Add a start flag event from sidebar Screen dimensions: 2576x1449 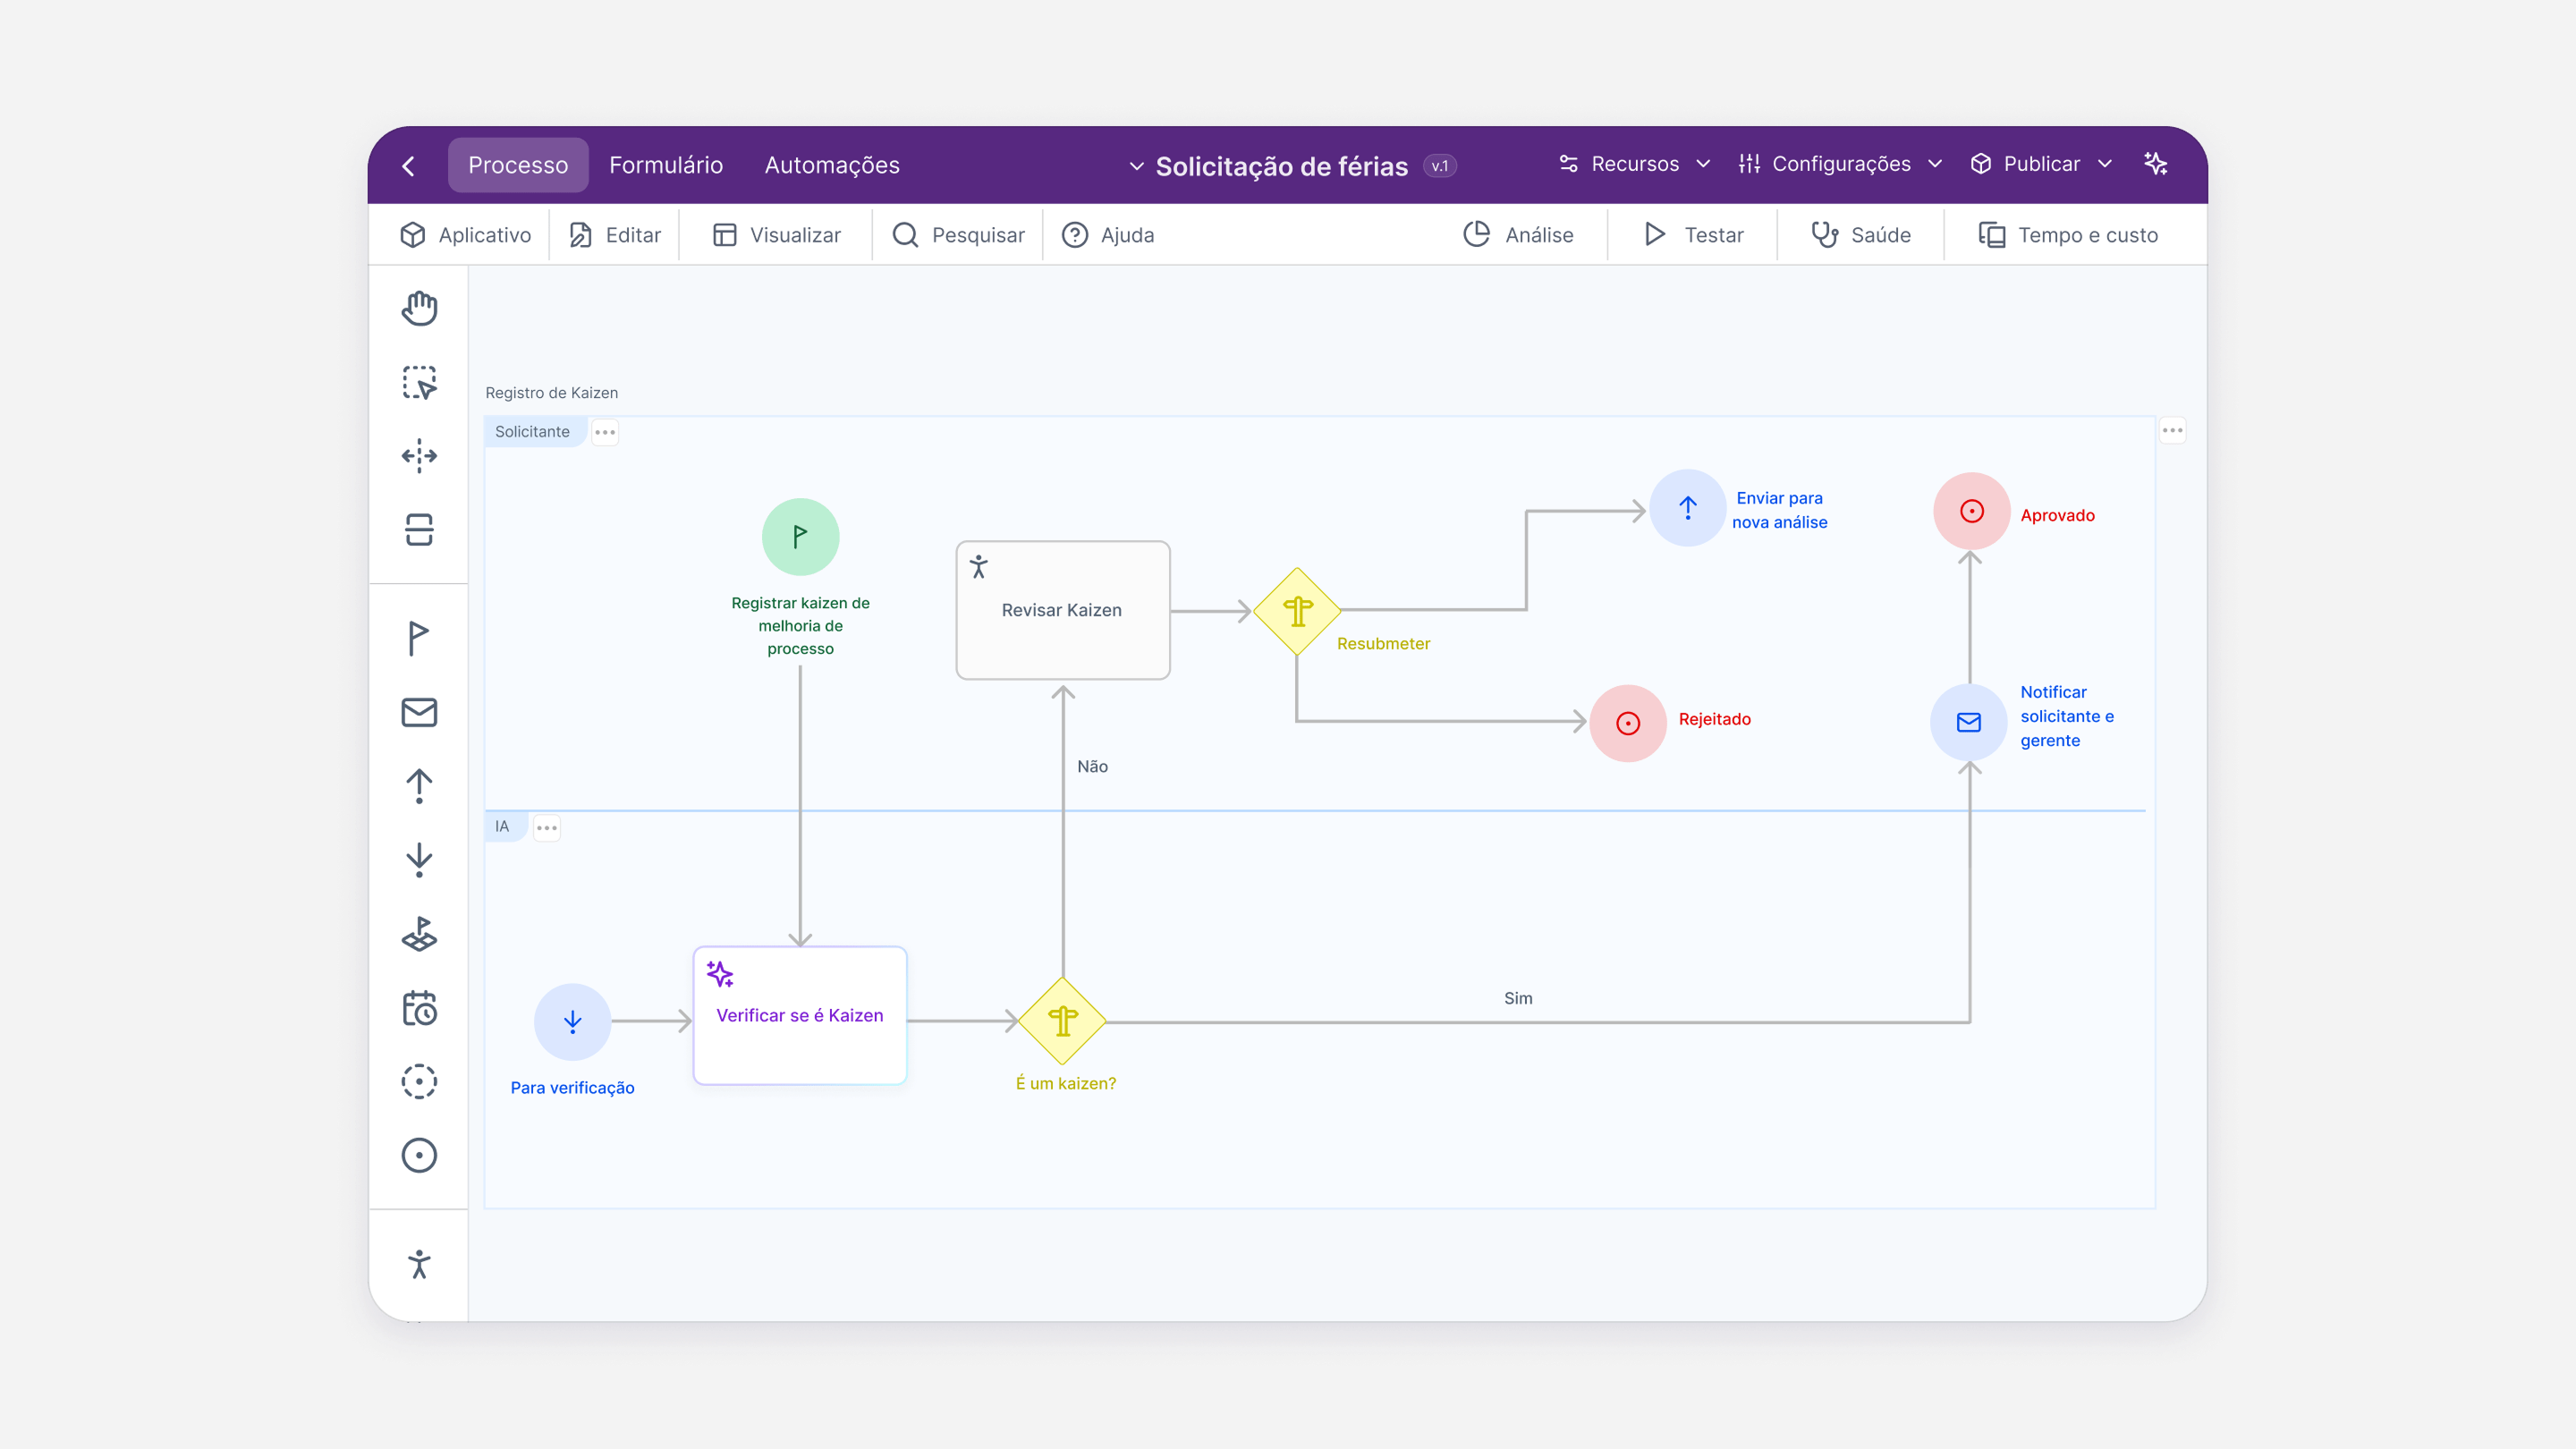click(x=419, y=638)
